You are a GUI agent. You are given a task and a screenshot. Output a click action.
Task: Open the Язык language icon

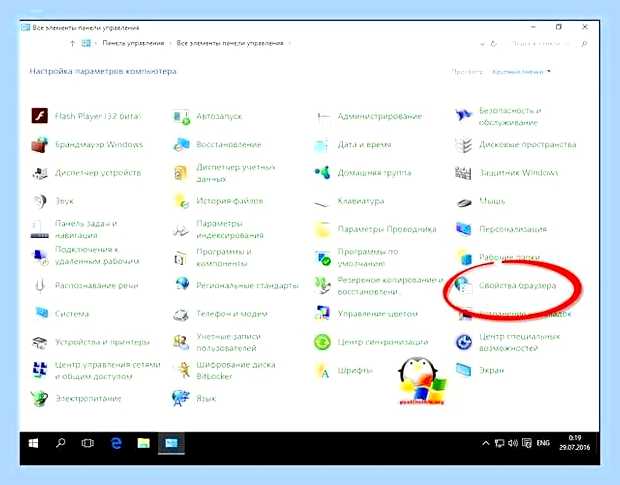point(181,398)
